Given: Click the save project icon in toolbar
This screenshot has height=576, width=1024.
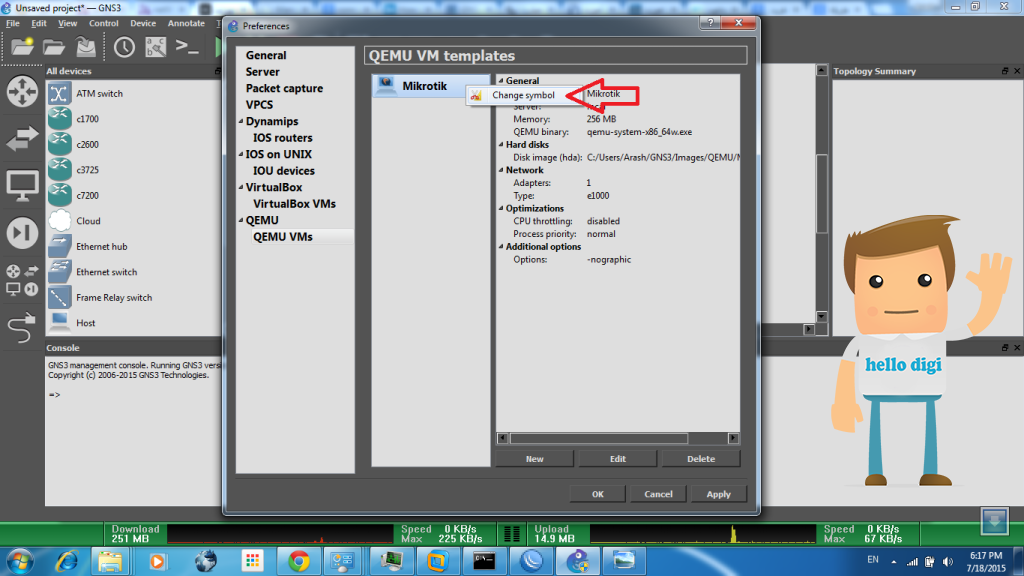Looking at the screenshot, I should (x=86, y=47).
